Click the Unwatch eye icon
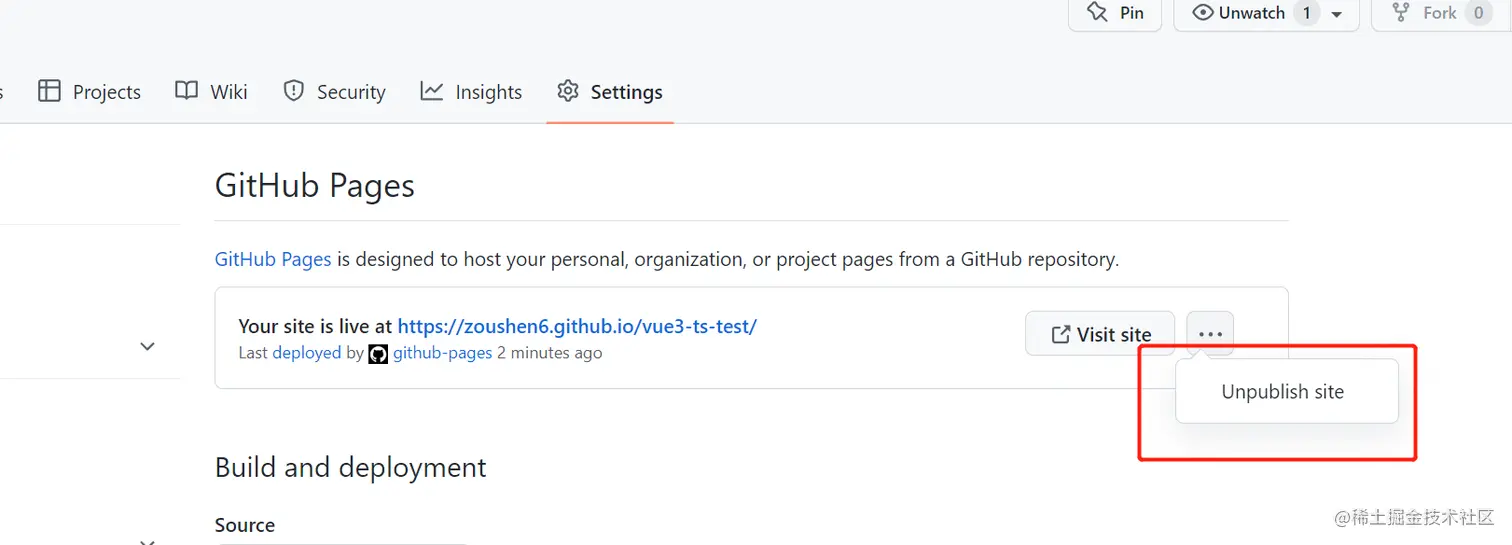This screenshot has height=545, width=1512. (1203, 13)
